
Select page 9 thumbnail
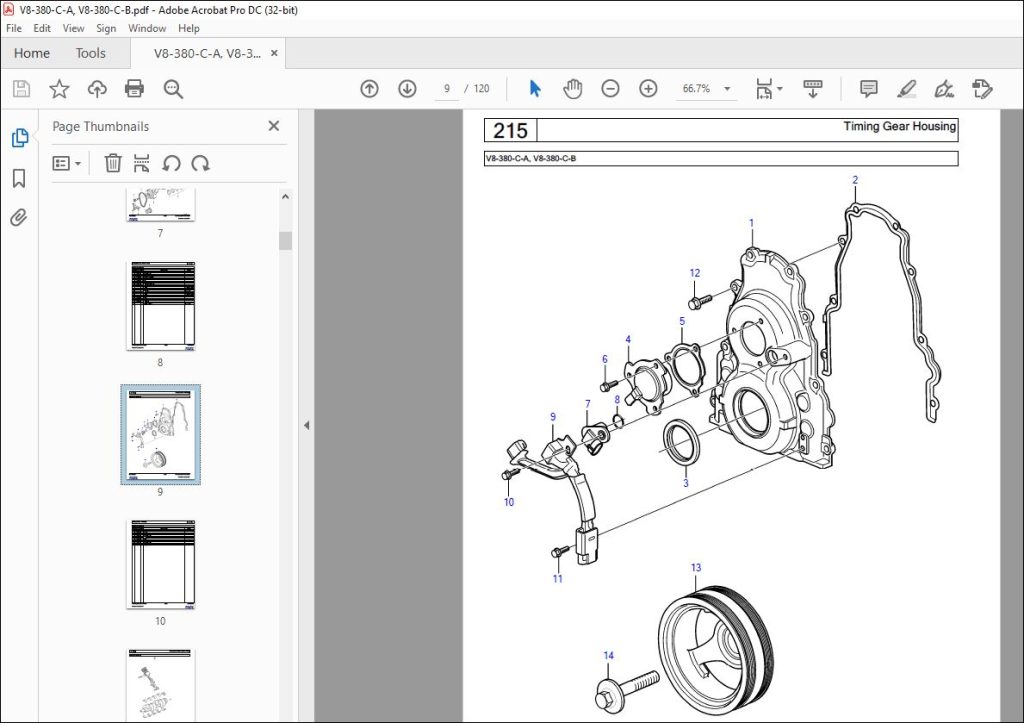pyautogui.click(x=160, y=435)
